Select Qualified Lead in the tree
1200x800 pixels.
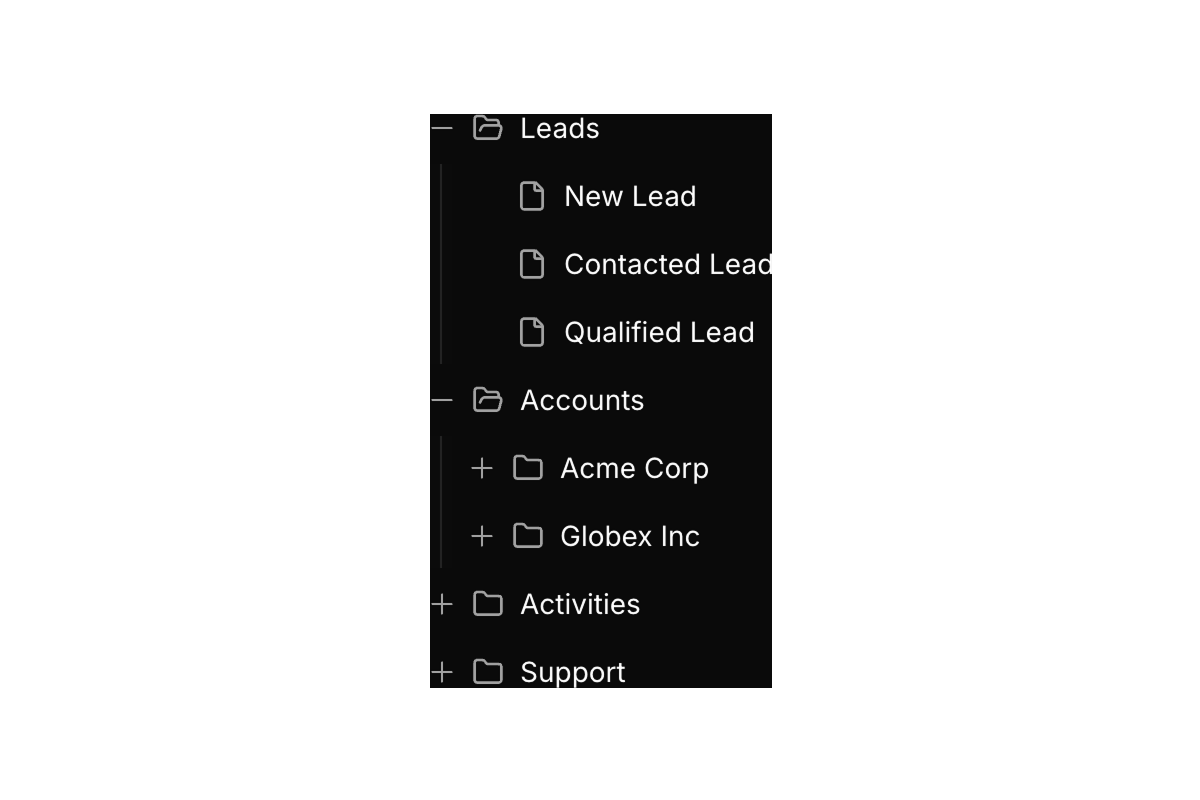click(x=659, y=332)
